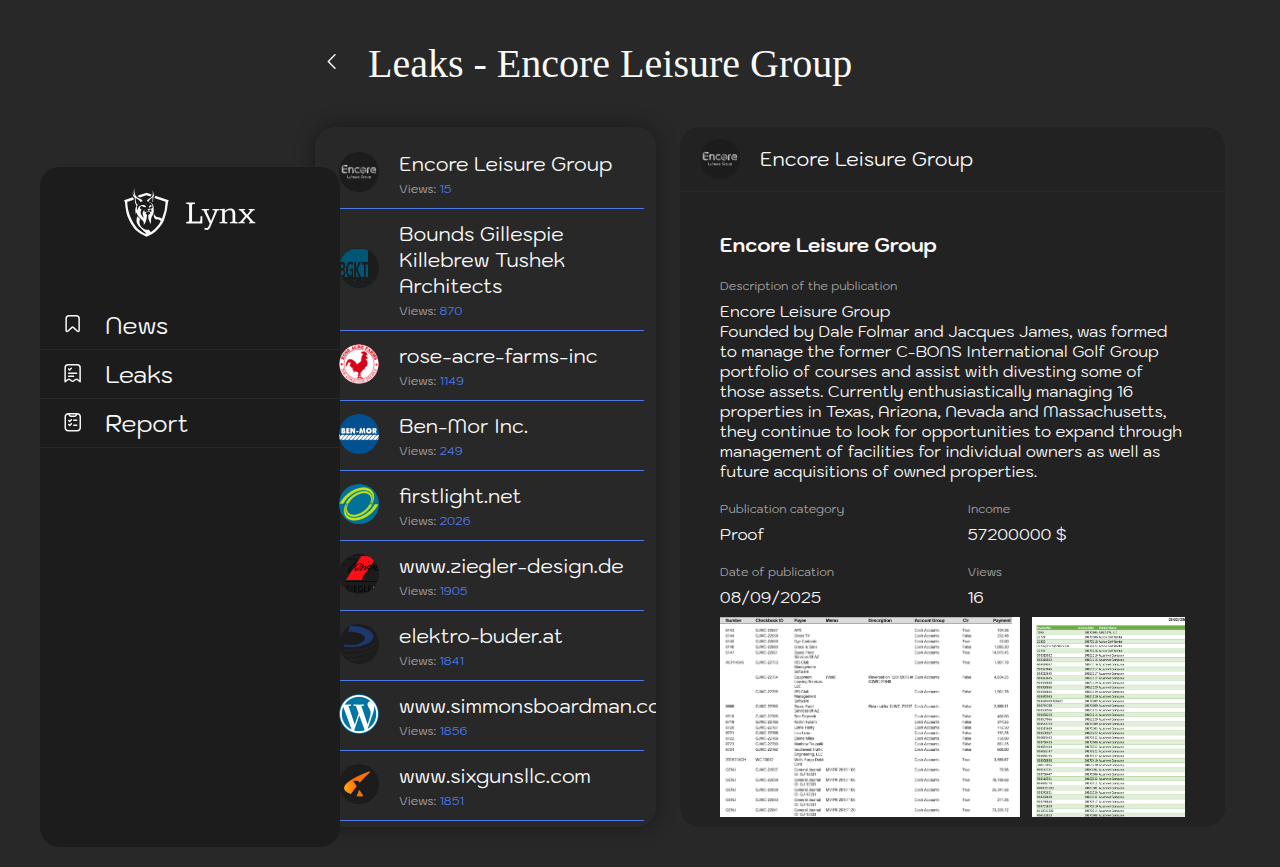Click the firstlight.net green ring logo
The width and height of the screenshot is (1280, 867).
tap(359, 505)
